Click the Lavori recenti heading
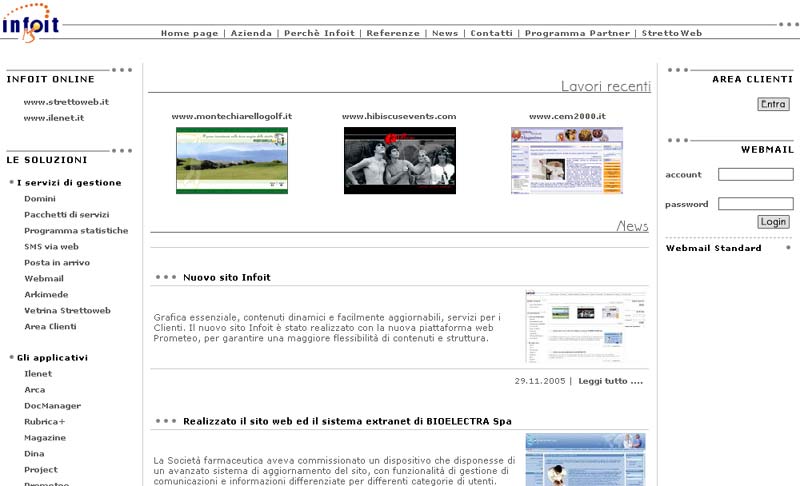This screenshot has height=486, width=800. click(606, 86)
